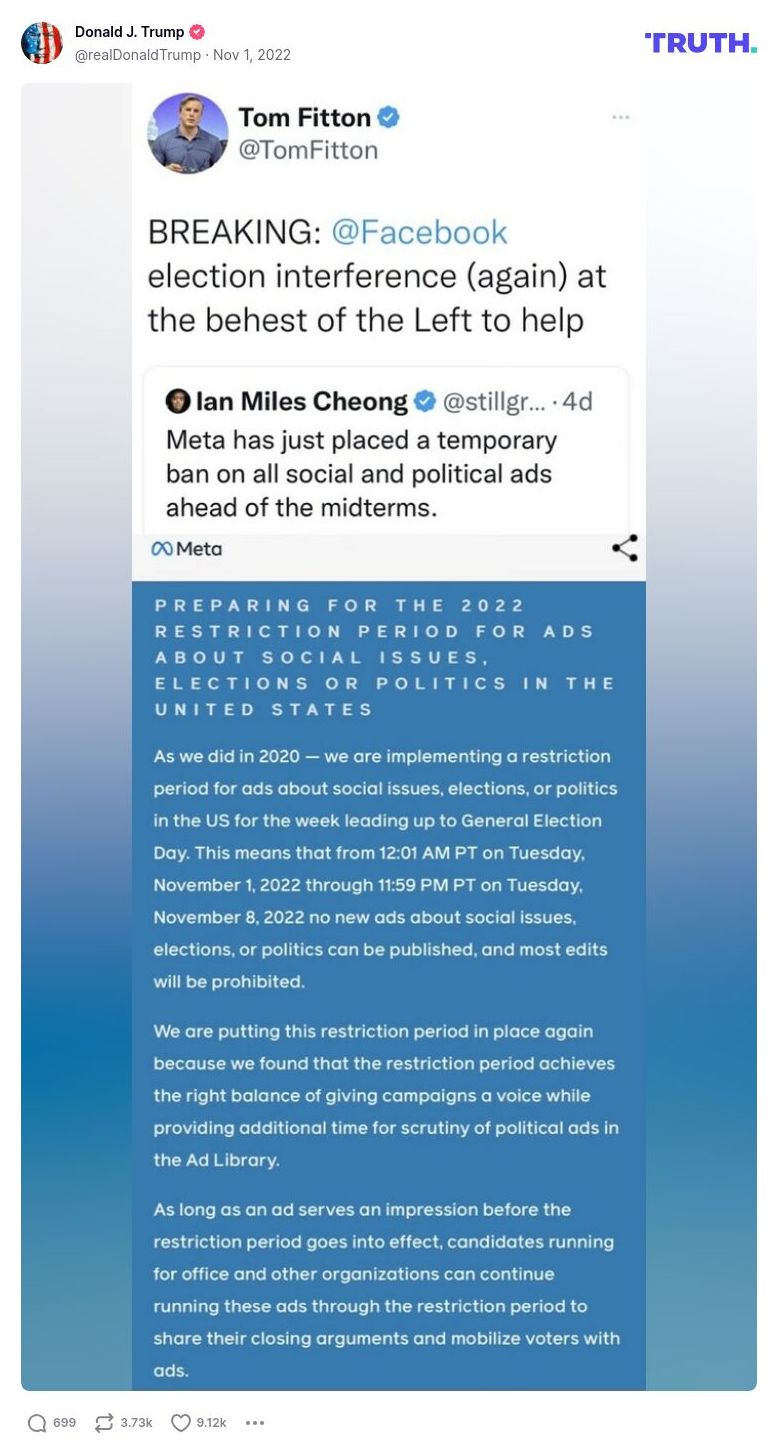Click the 9.12k likes count
Viewport: 778px width, 1453px height.
[209, 1421]
